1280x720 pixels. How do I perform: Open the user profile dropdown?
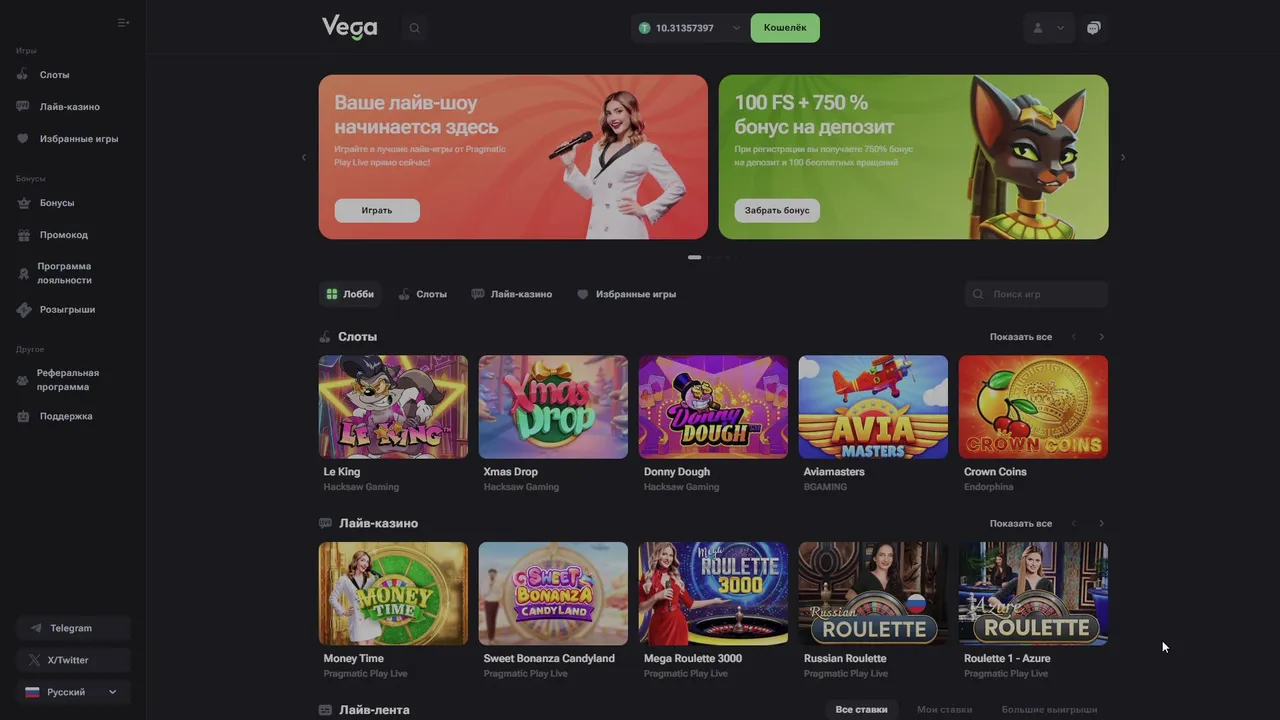pyautogui.click(x=1048, y=28)
